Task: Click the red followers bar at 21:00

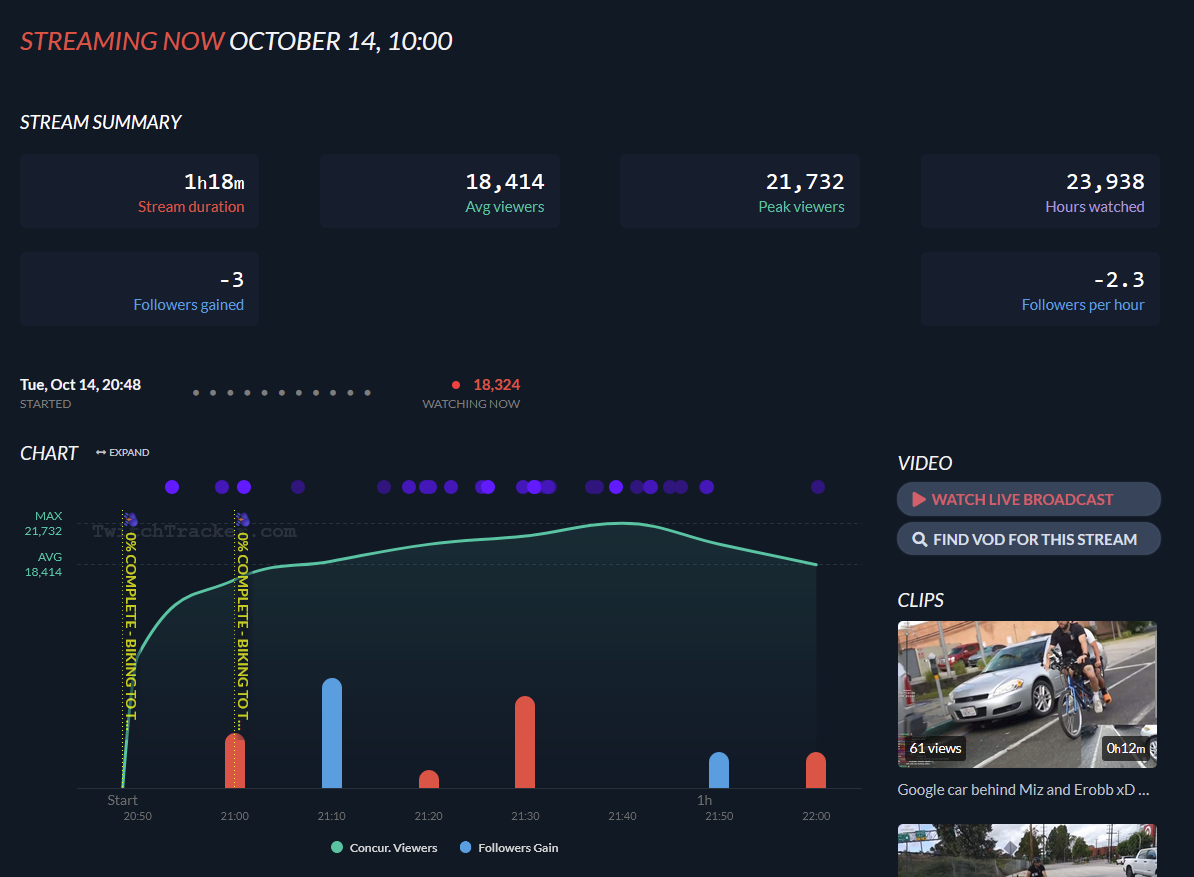Action: pyautogui.click(x=235, y=761)
